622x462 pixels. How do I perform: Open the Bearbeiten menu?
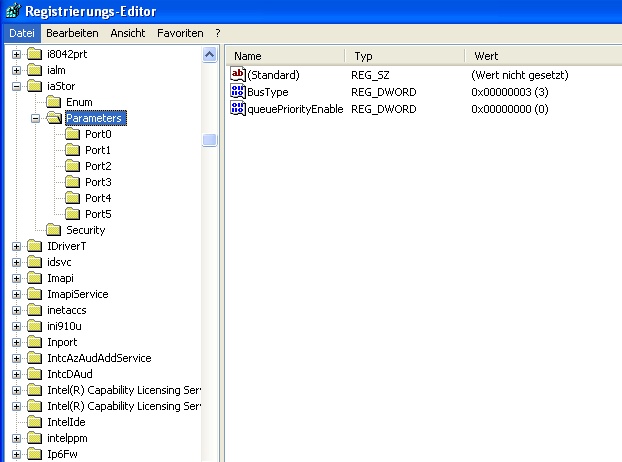point(72,33)
